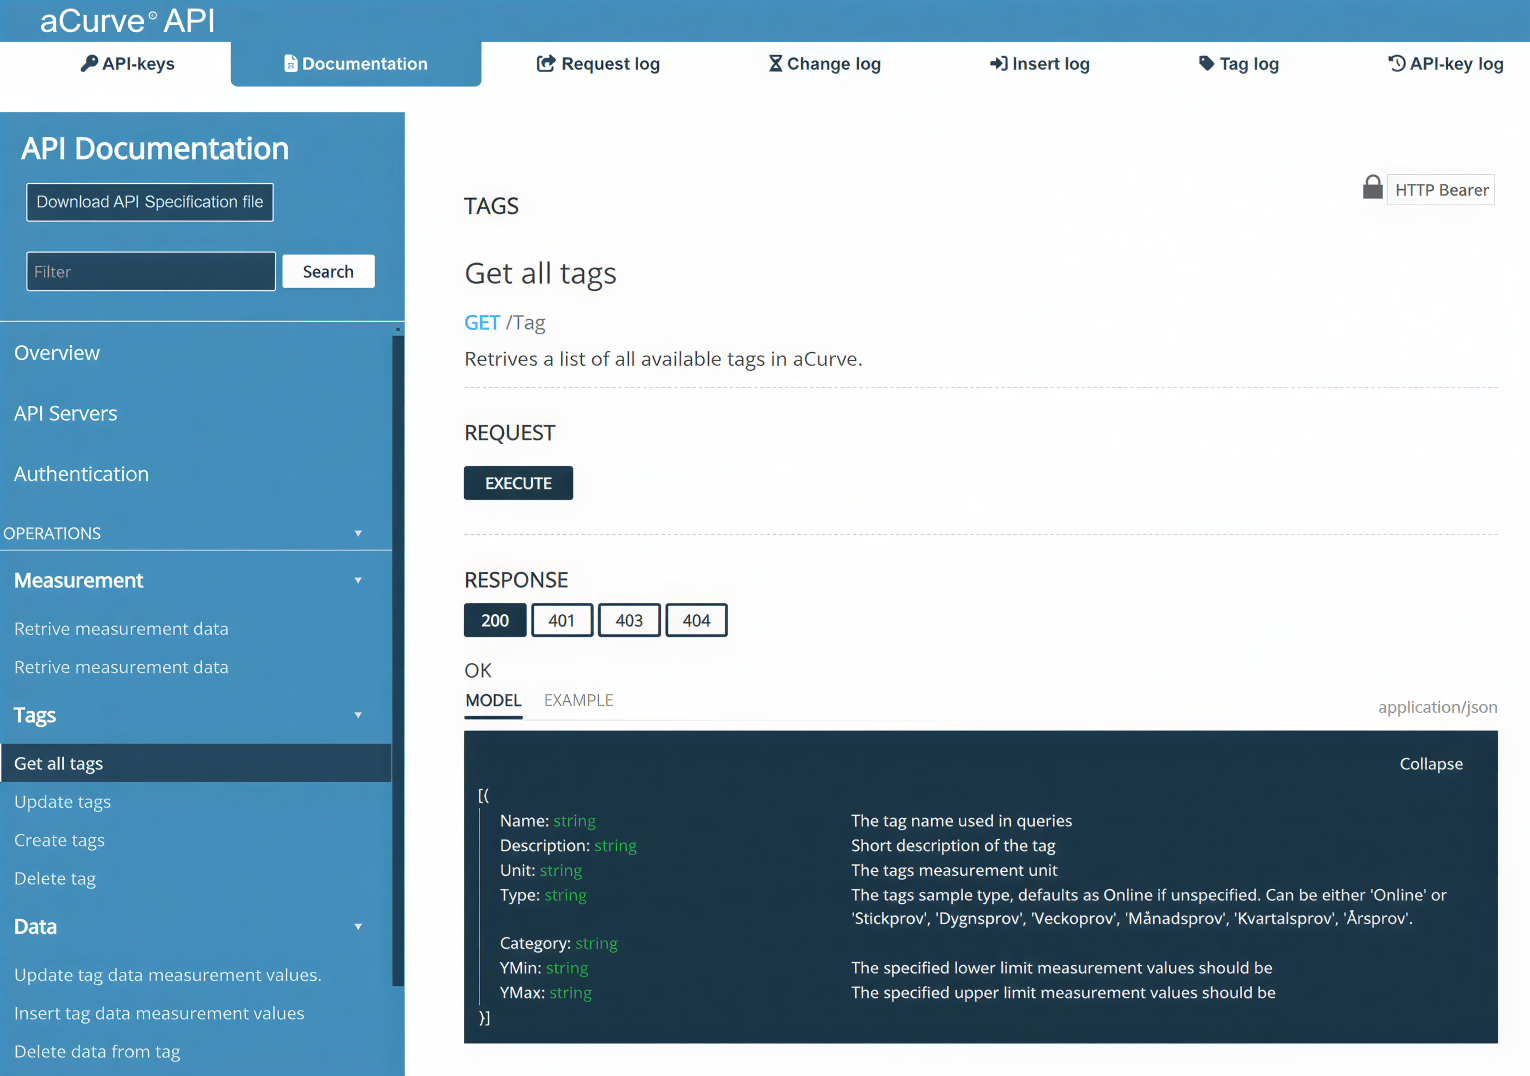The height and width of the screenshot is (1076, 1530).
Task: Click the document icon on Documentation tab
Action: click(x=291, y=64)
